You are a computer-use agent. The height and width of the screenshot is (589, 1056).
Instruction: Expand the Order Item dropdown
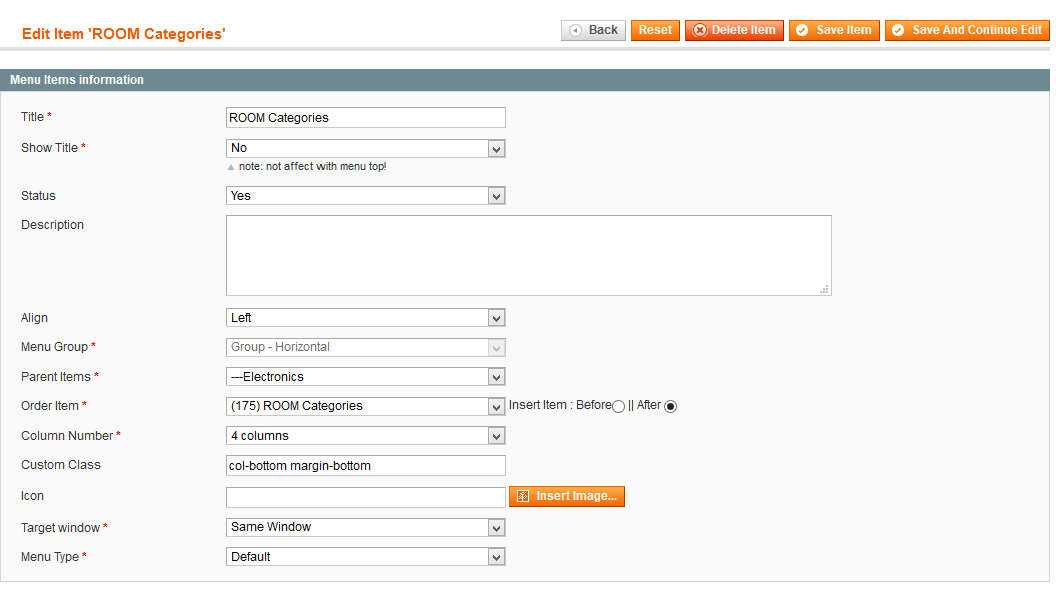(366, 406)
